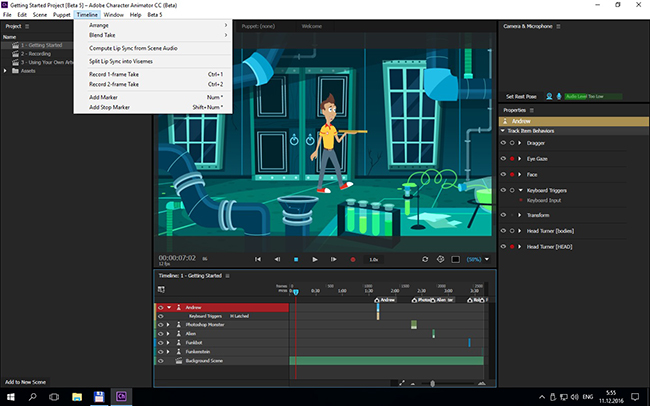Click the Play button under the scene
Image resolution: width=650 pixels, height=406 pixels.
315,259
